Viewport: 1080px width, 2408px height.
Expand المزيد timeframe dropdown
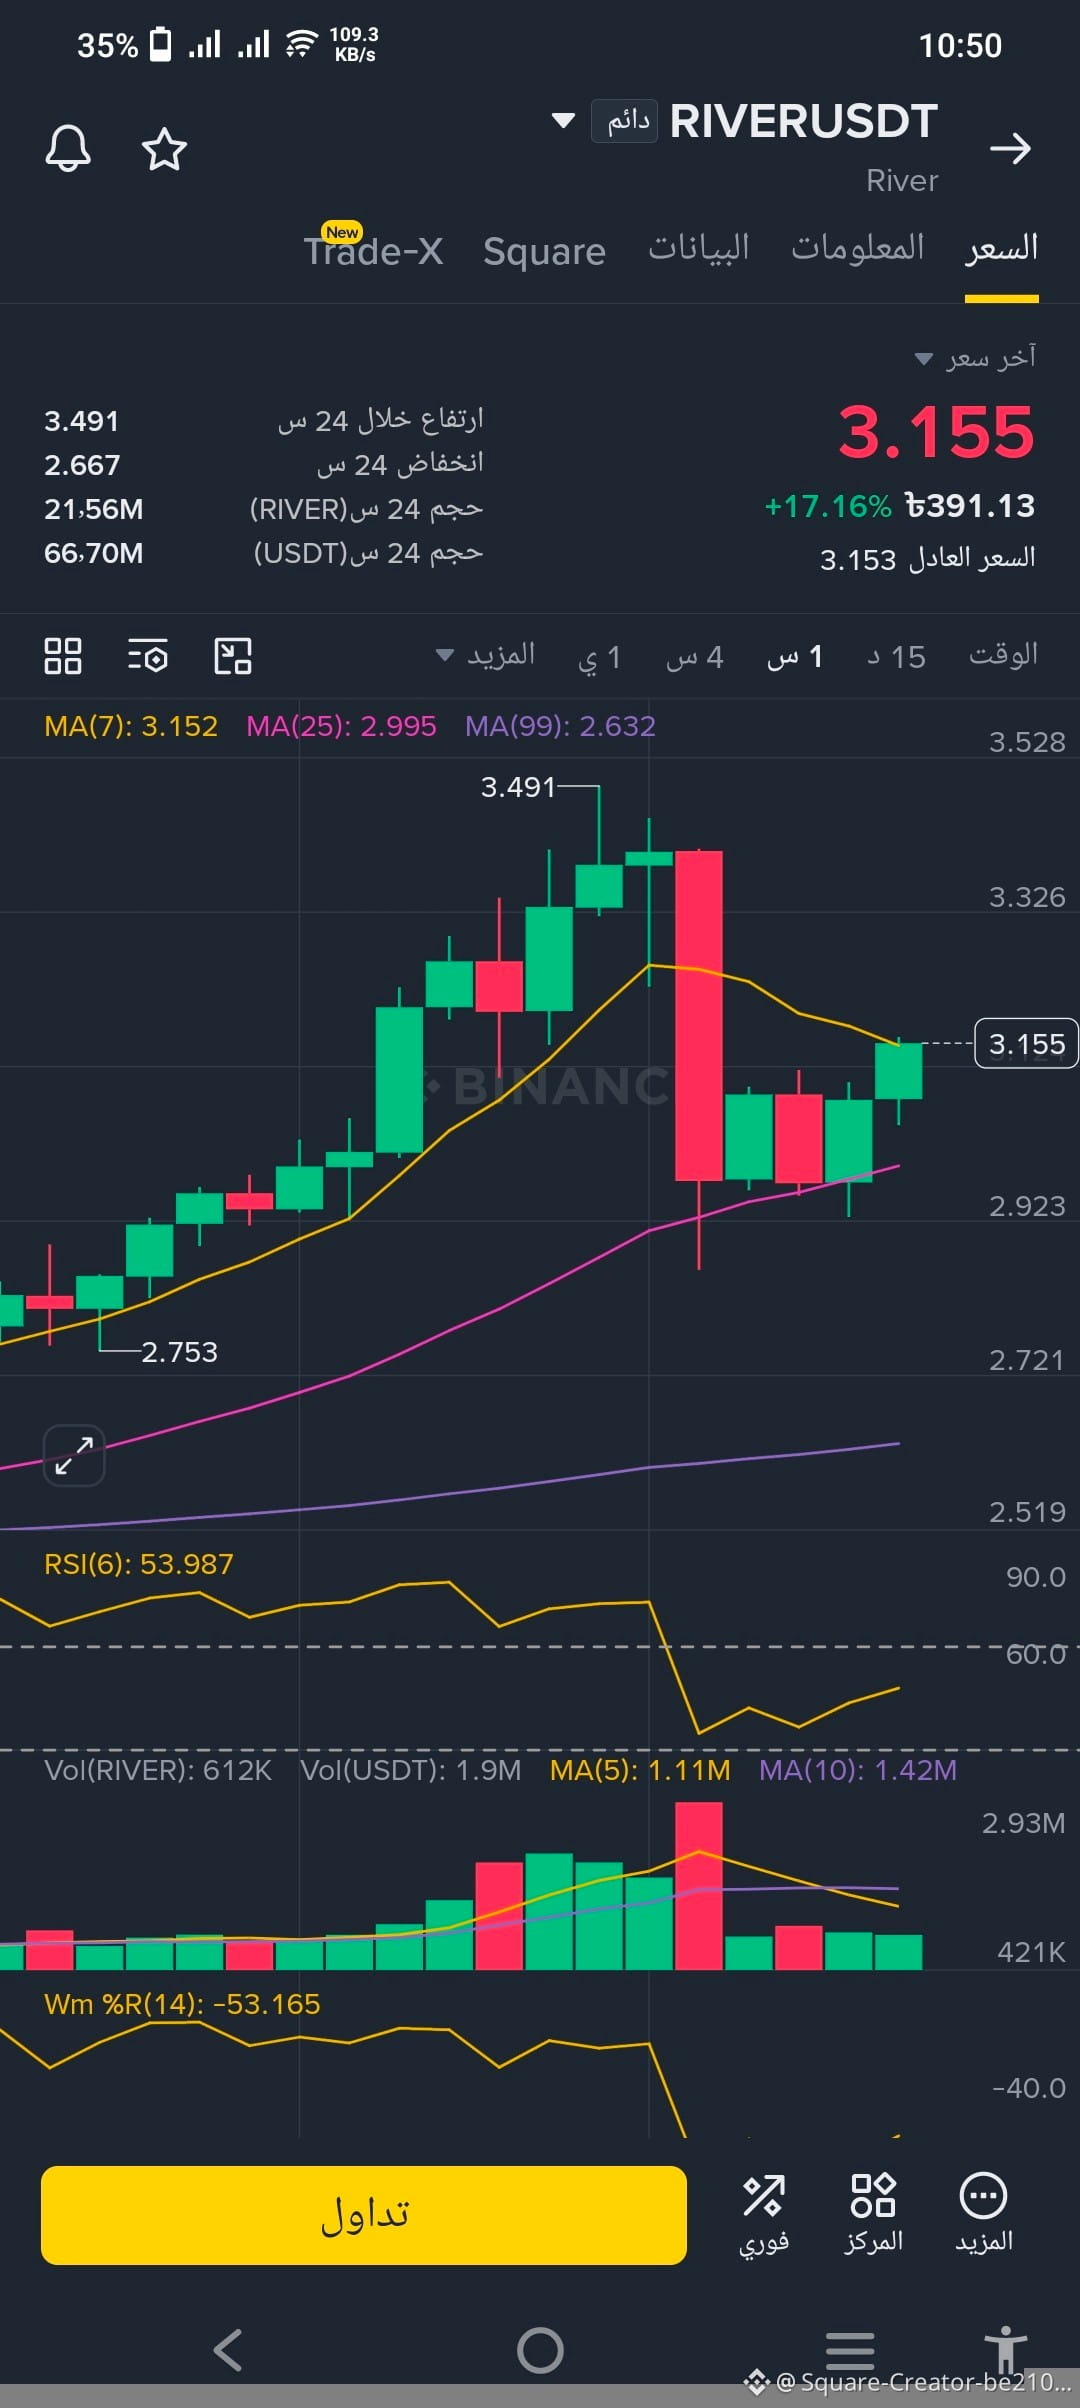click(x=486, y=656)
